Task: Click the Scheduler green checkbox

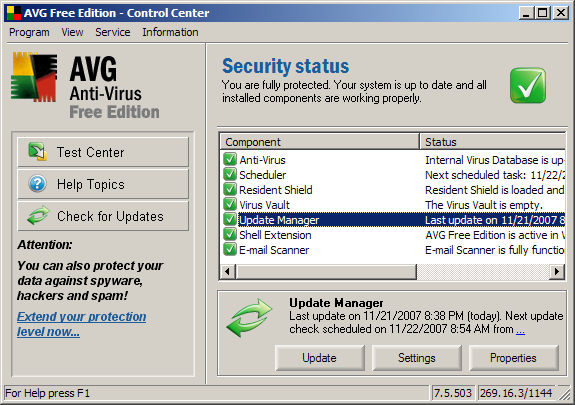Action: pos(230,174)
